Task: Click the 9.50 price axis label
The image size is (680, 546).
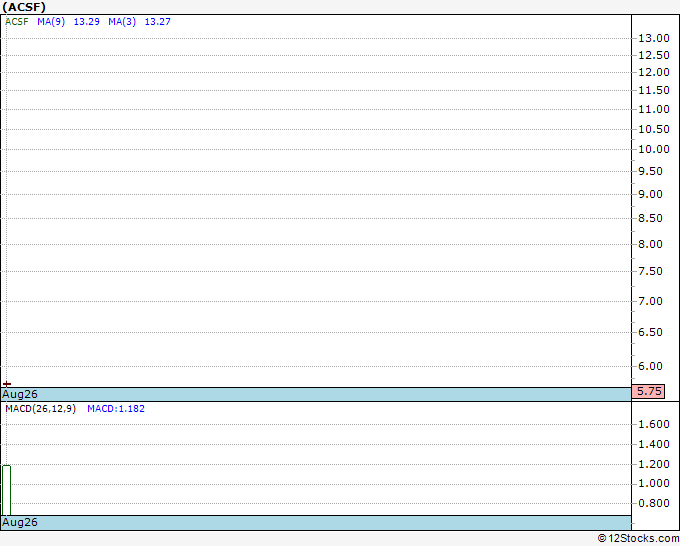Action: pyautogui.click(x=651, y=171)
